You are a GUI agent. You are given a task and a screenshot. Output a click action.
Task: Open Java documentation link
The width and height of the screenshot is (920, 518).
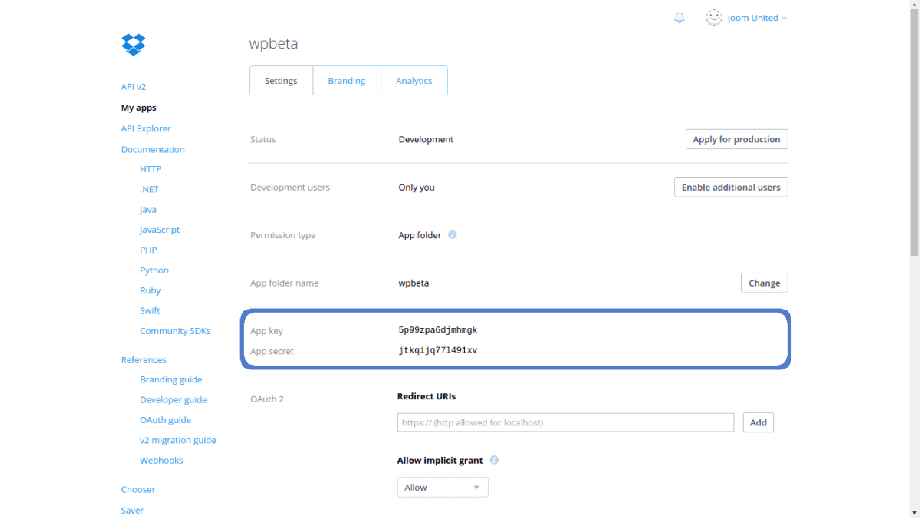pyautogui.click(x=148, y=209)
